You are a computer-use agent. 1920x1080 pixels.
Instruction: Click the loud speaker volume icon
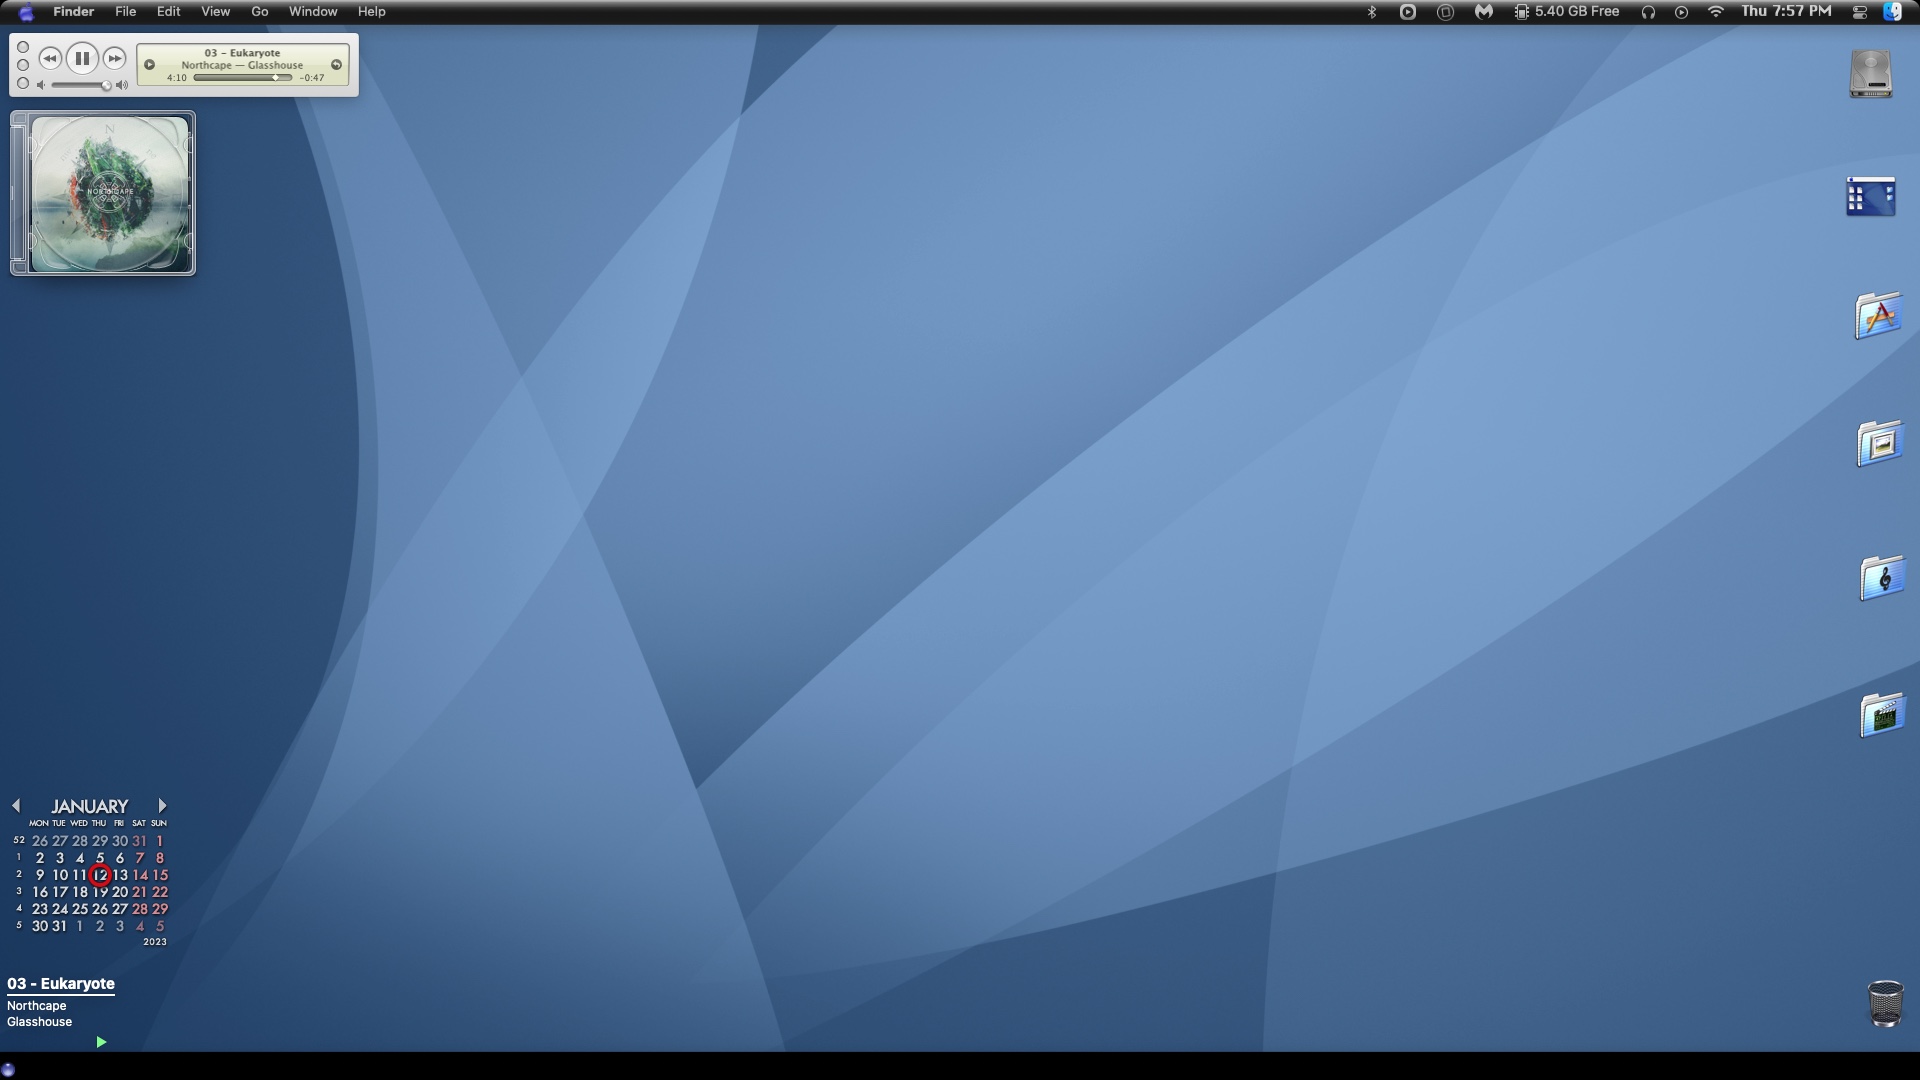tap(122, 85)
